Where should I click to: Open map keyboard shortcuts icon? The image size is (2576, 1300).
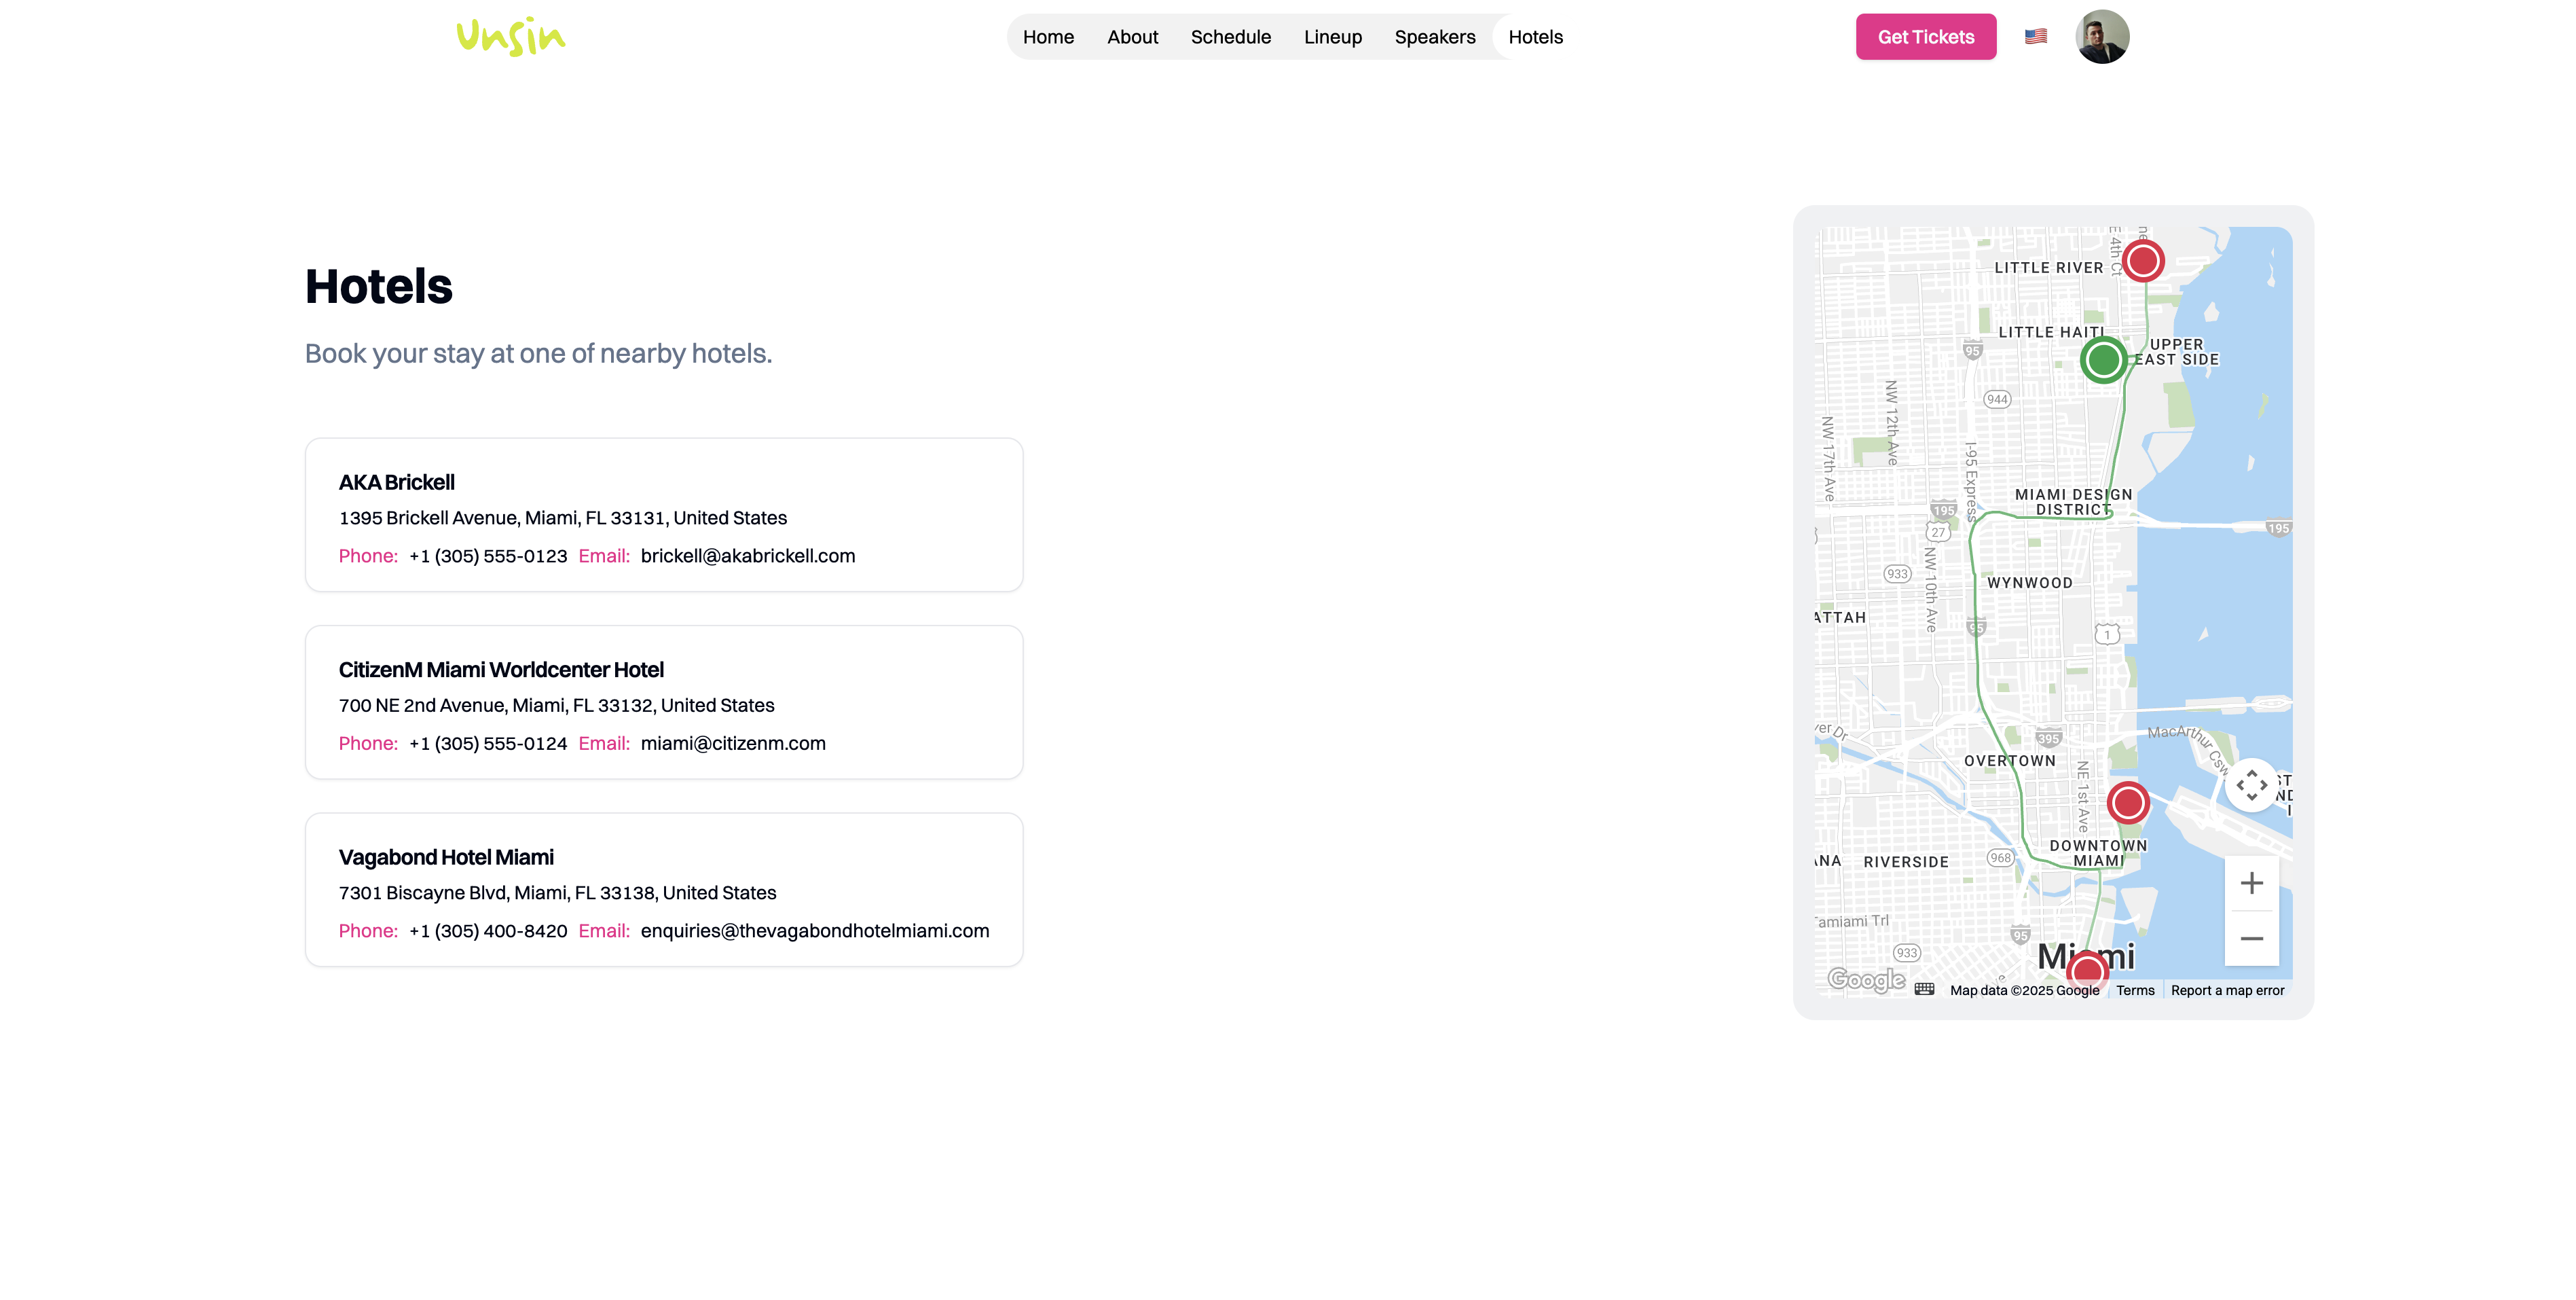pyautogui.click(x=1924, y=989)
